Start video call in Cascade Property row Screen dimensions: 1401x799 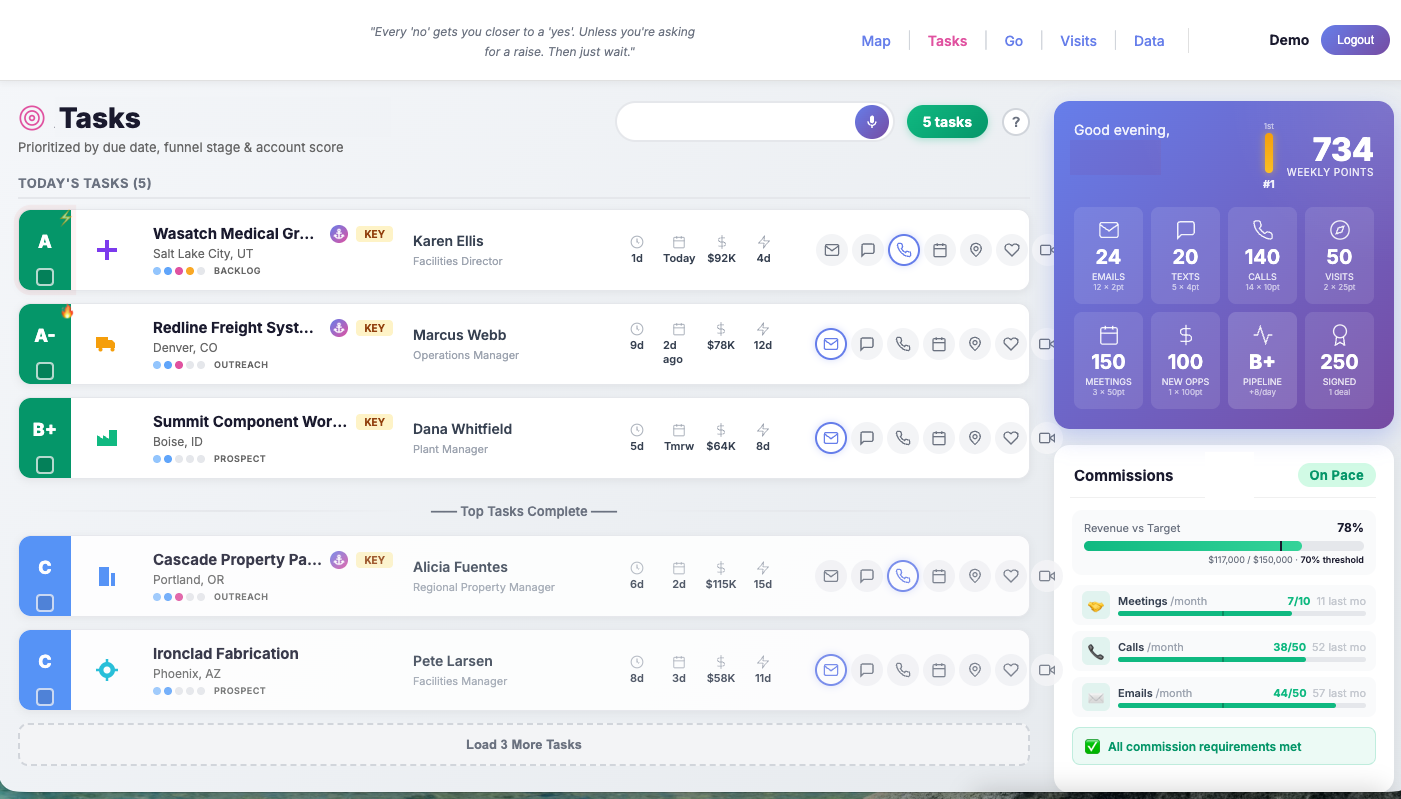pyautogui.click(x=1047, y=576)
